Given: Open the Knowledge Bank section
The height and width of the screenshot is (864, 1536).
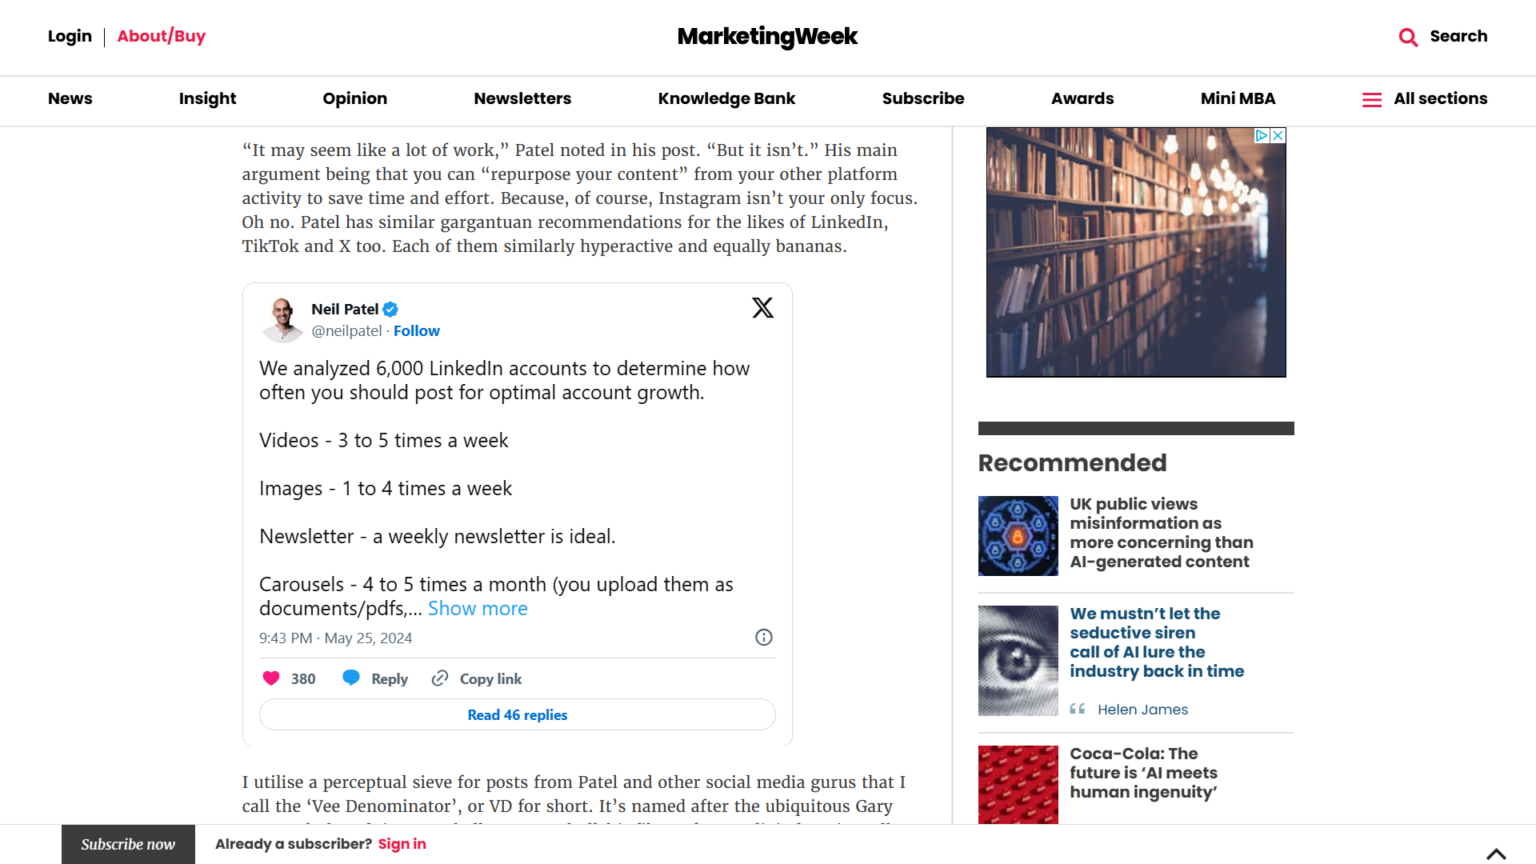Looking at the screenshot, I should tap(727, 99).
